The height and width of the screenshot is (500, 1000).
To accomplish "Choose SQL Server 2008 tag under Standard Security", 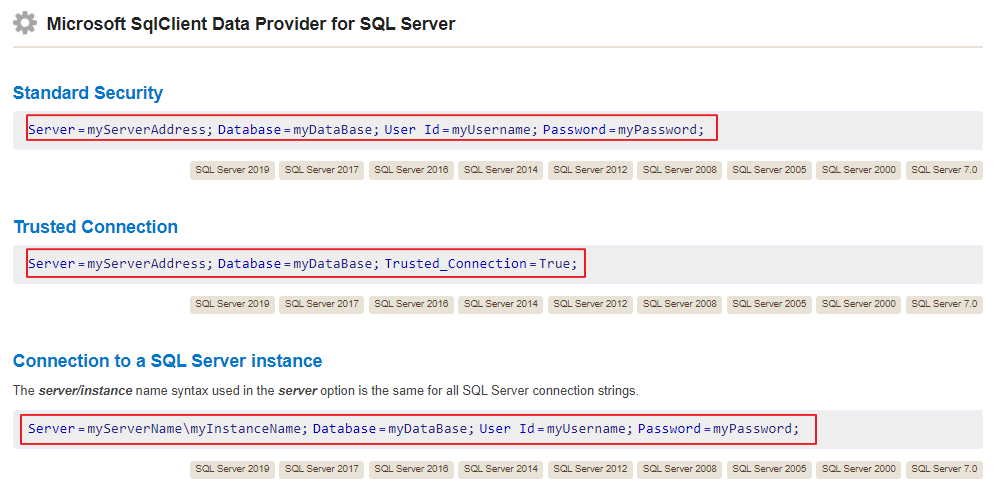I will [680, 170].
